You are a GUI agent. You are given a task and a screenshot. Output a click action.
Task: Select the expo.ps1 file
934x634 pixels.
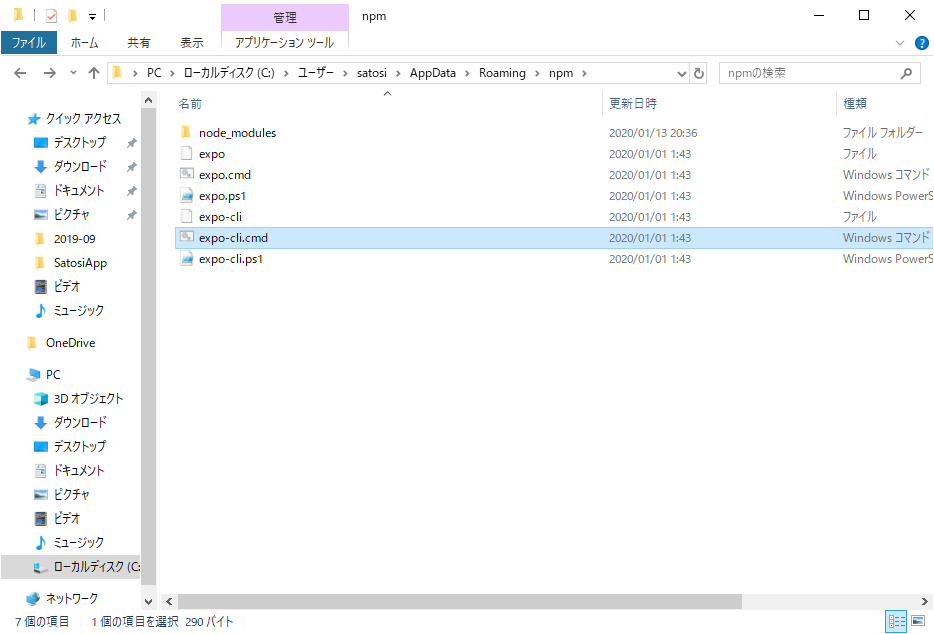(x=222, y=196)
